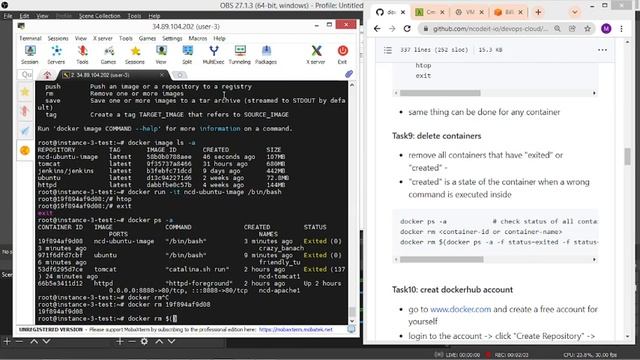Viewport: 640px width, 360px height.
Task: Open the Settings menu in MobaXterm
Action: (x=172, y=38)
